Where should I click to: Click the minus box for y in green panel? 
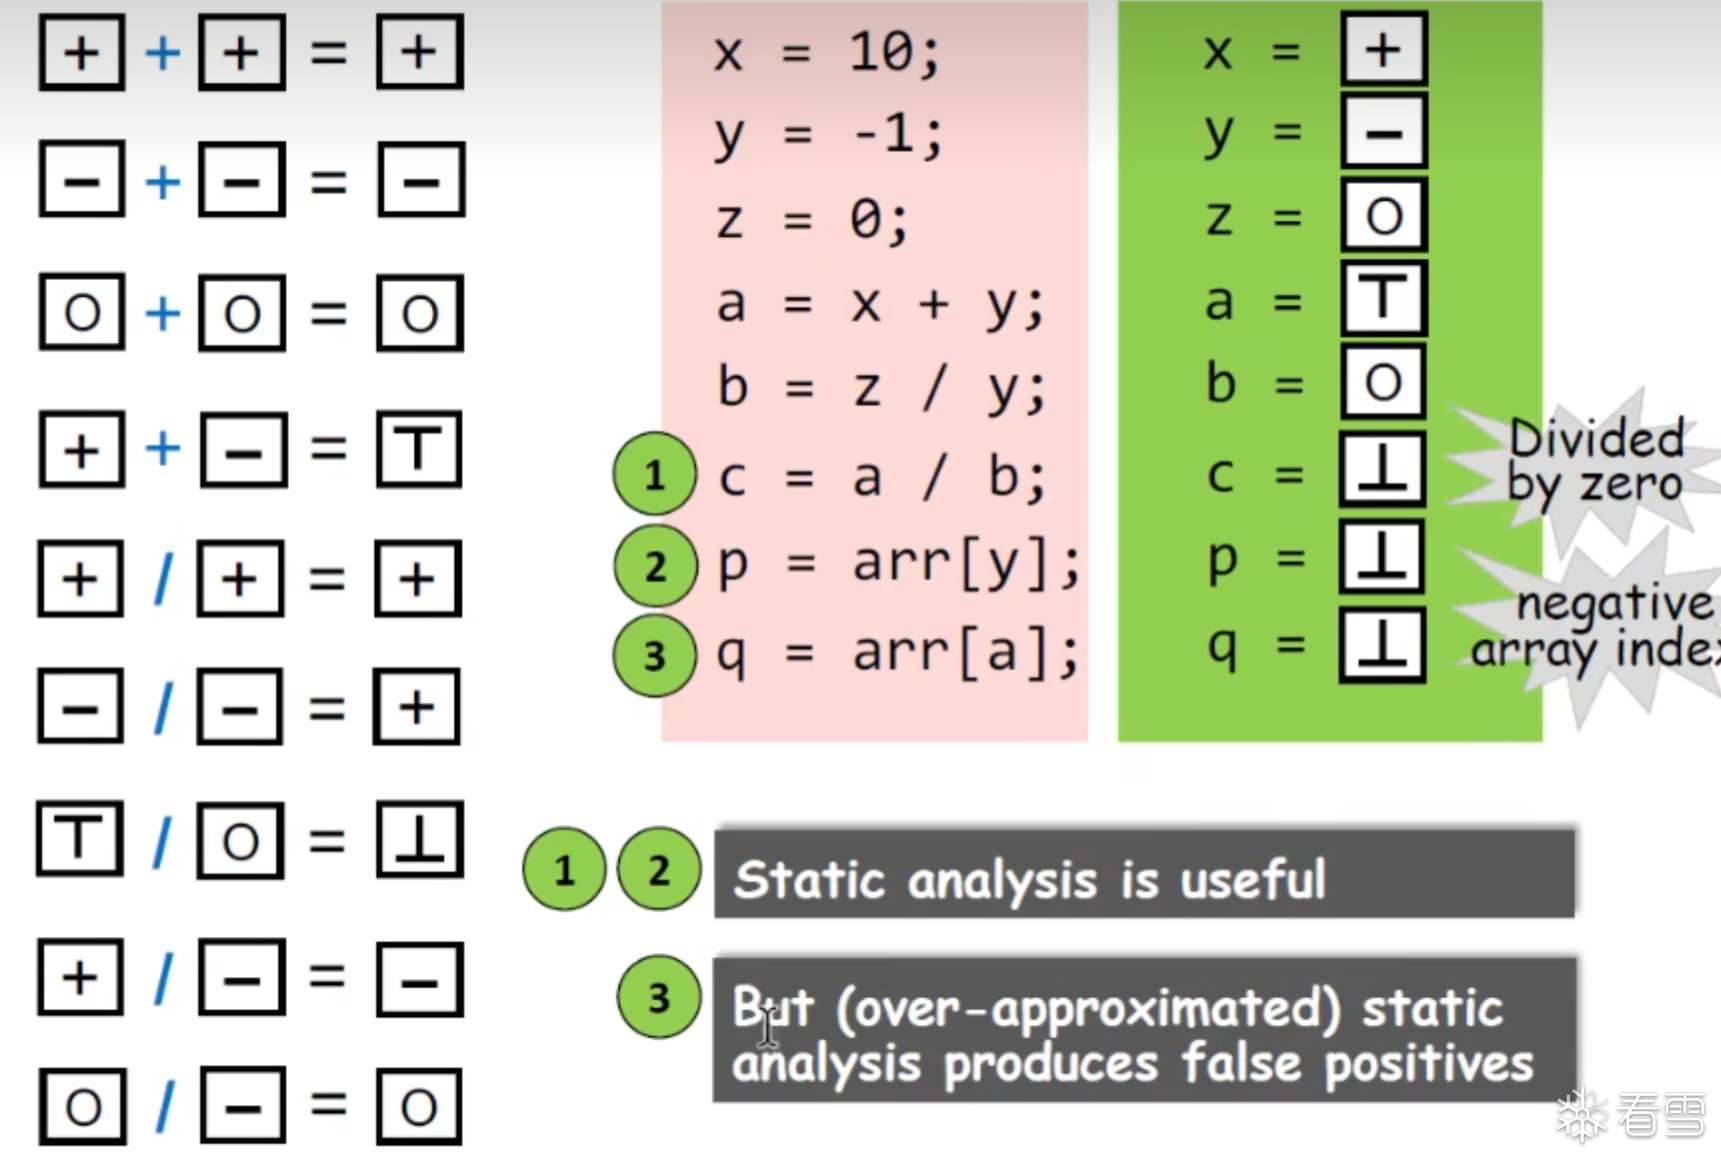pos(1383,131)
